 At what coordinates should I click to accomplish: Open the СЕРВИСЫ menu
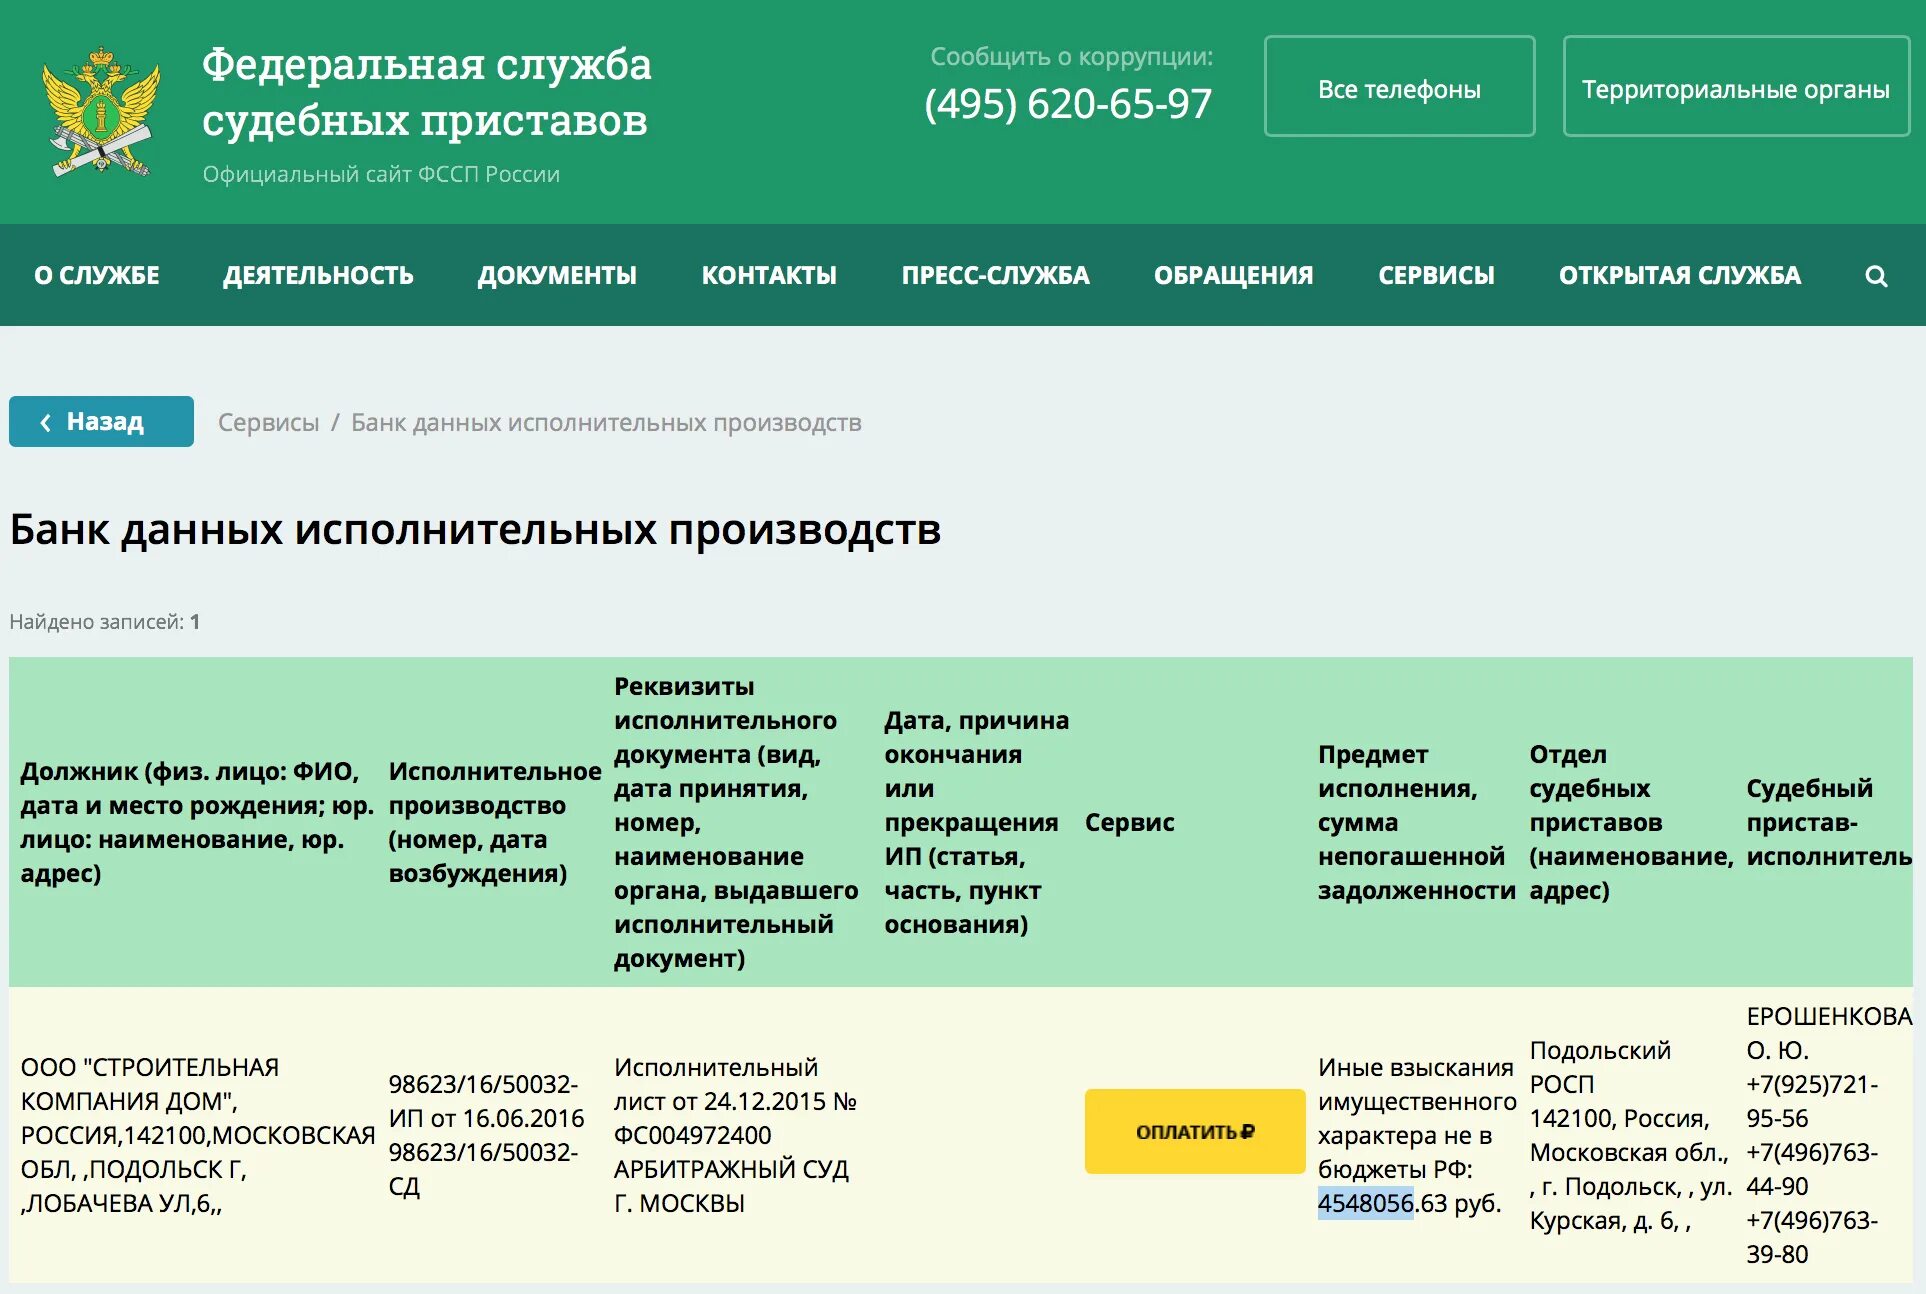[1436, 276]
